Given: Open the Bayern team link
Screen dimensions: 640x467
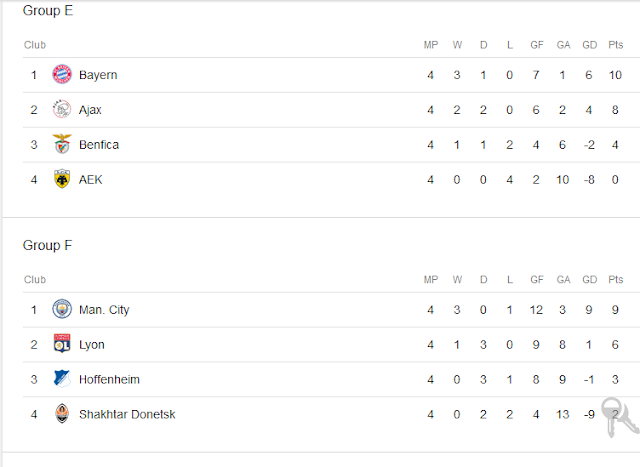Looking at the screenshot, I should pos(98,75).
